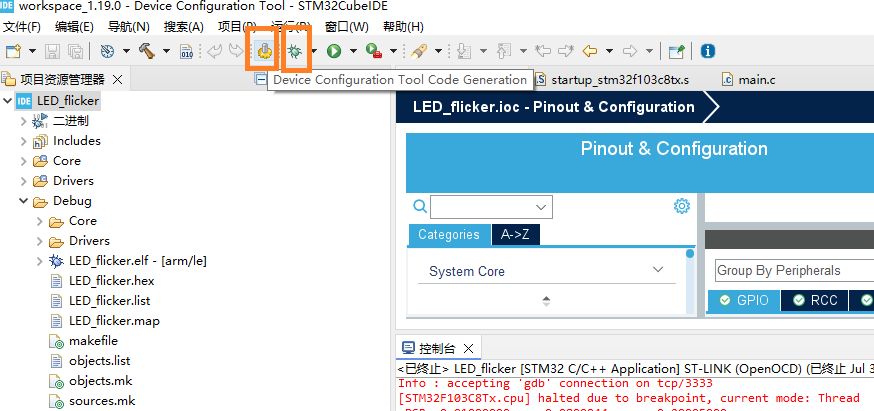Open the 窗口(W) menu

pyautogui.click(x=347, y=27)
